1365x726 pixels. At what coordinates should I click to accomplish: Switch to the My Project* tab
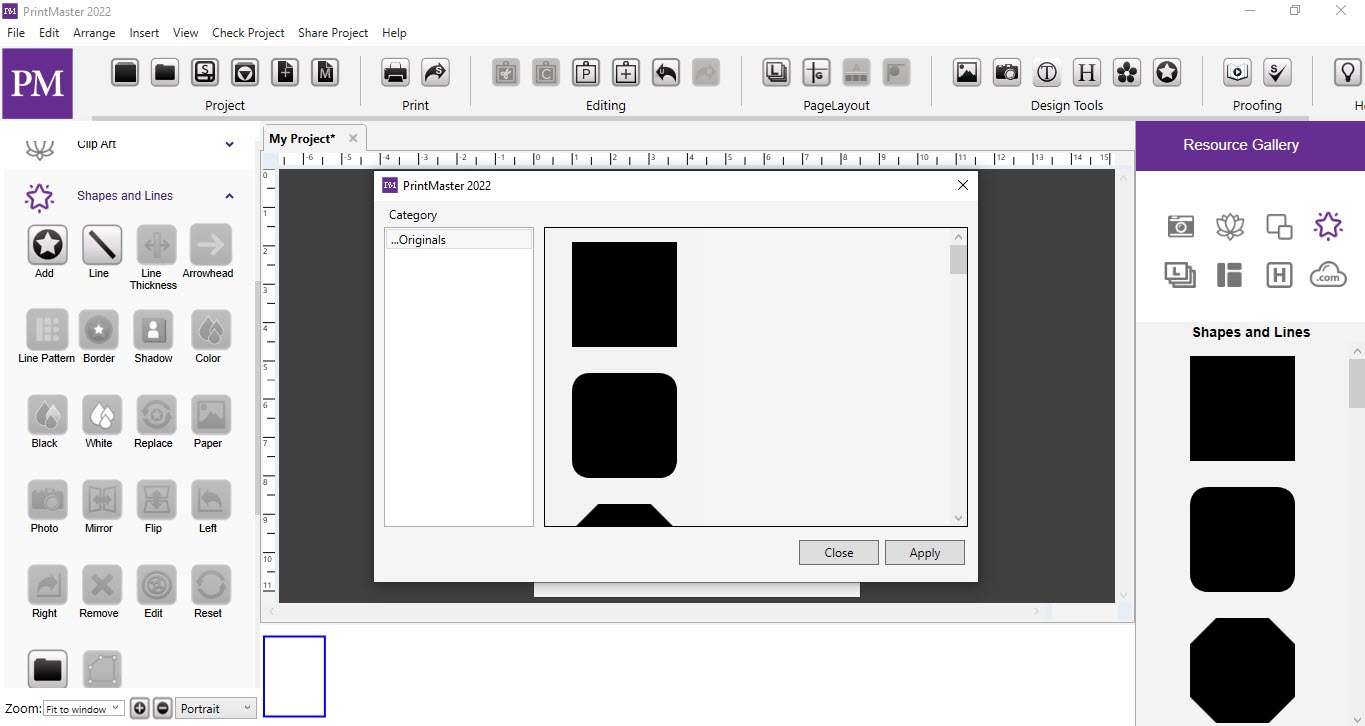pos(302,138)
